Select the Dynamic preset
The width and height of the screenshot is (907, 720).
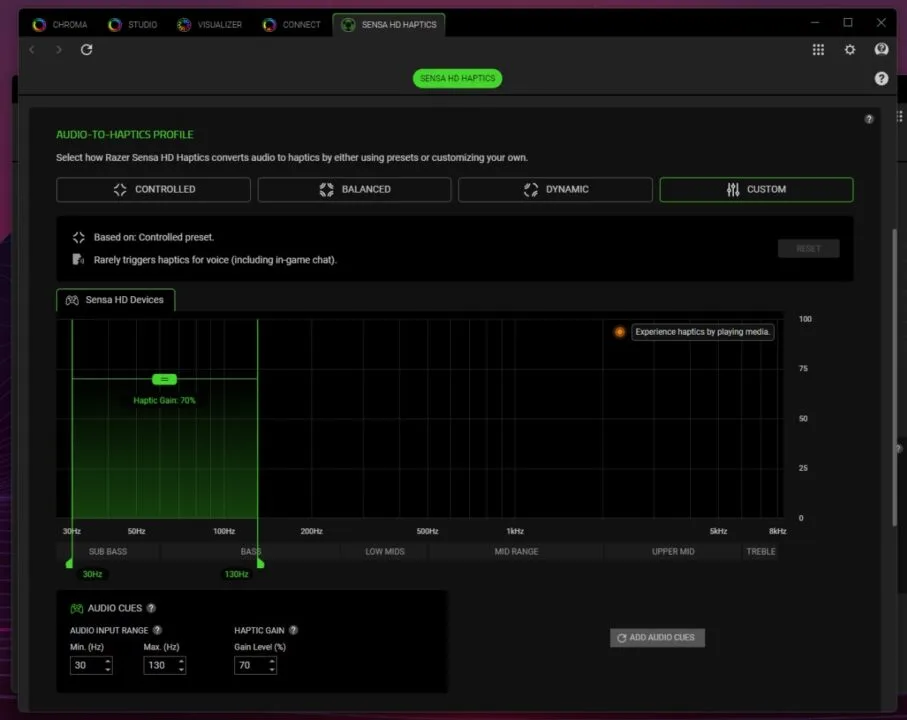coord(555,189)
